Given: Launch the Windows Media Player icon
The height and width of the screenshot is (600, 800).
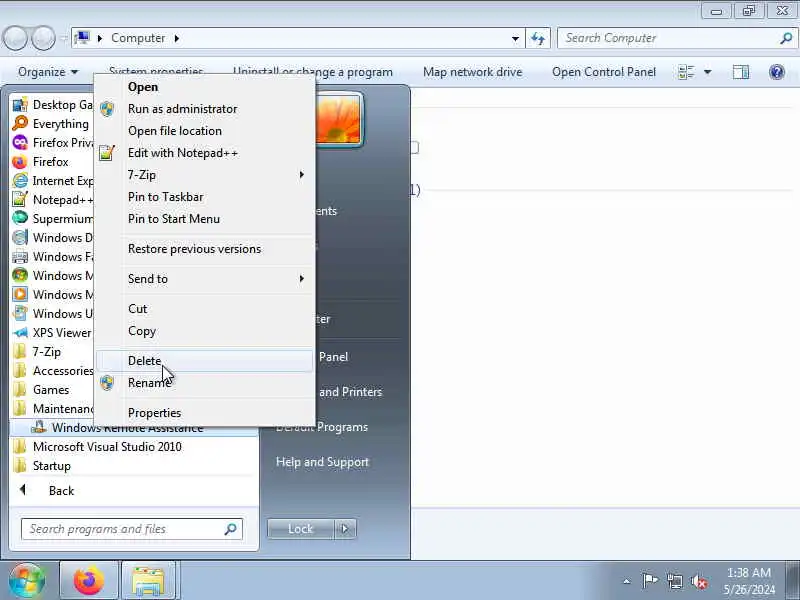Looking at the screenshot, I should click(20, 294).
